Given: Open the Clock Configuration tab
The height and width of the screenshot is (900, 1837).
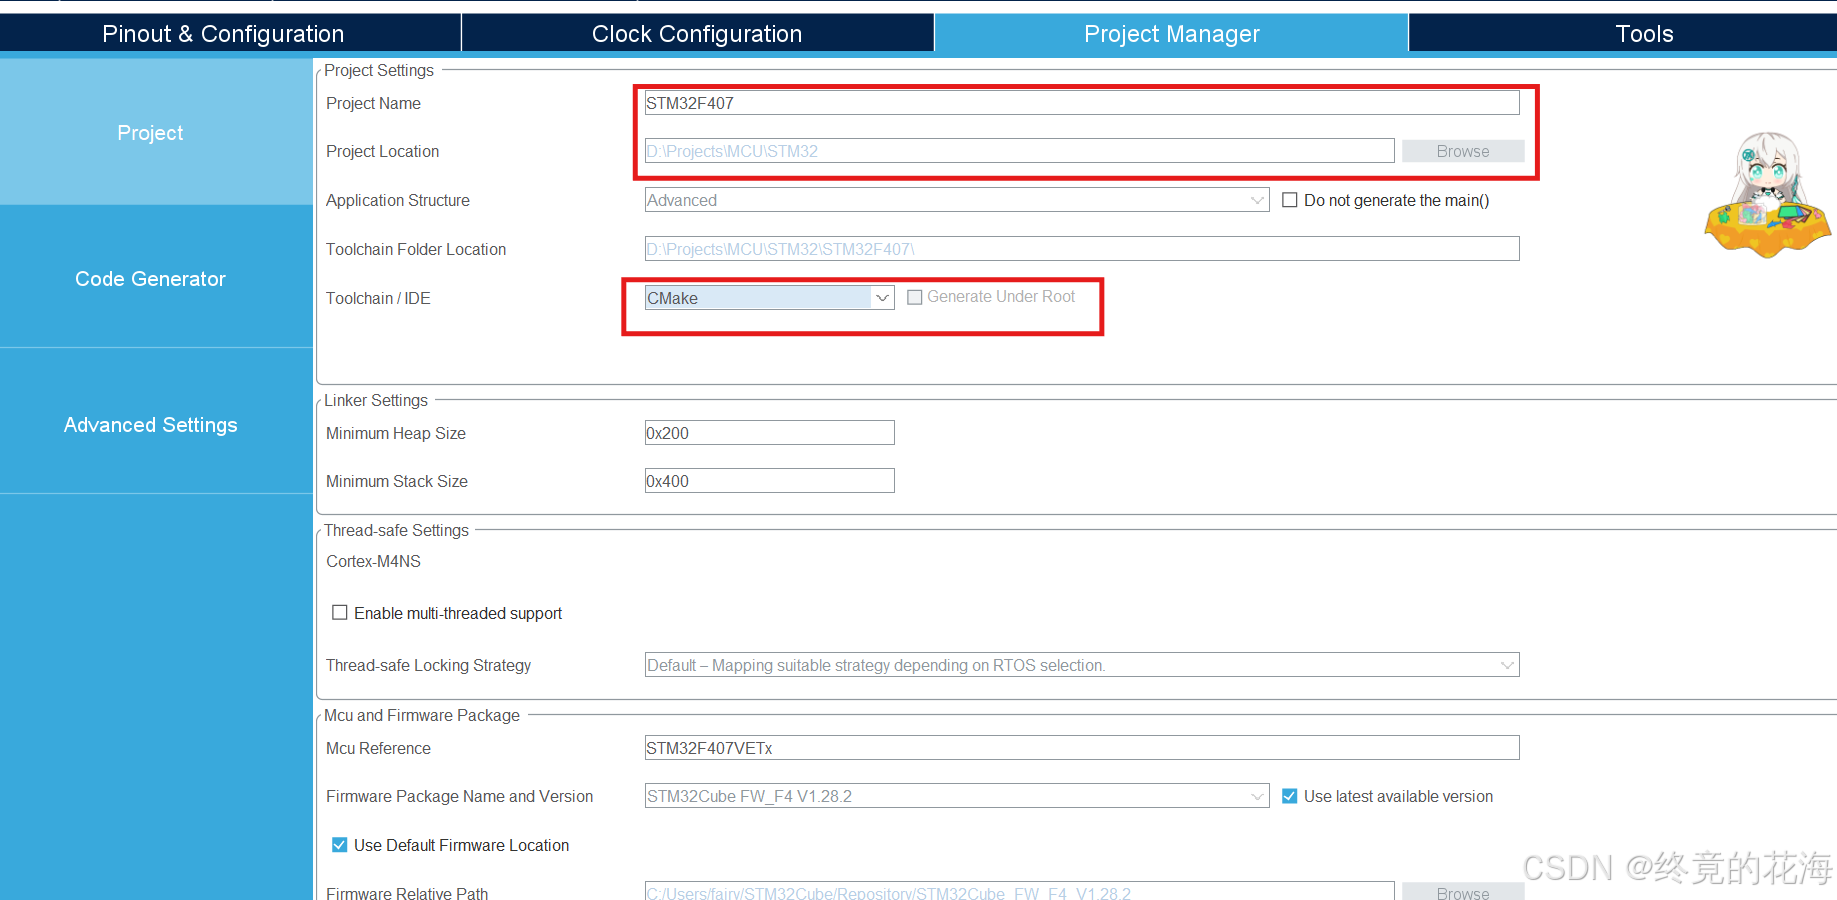Looking at the screenshot, I should (697, 33).
